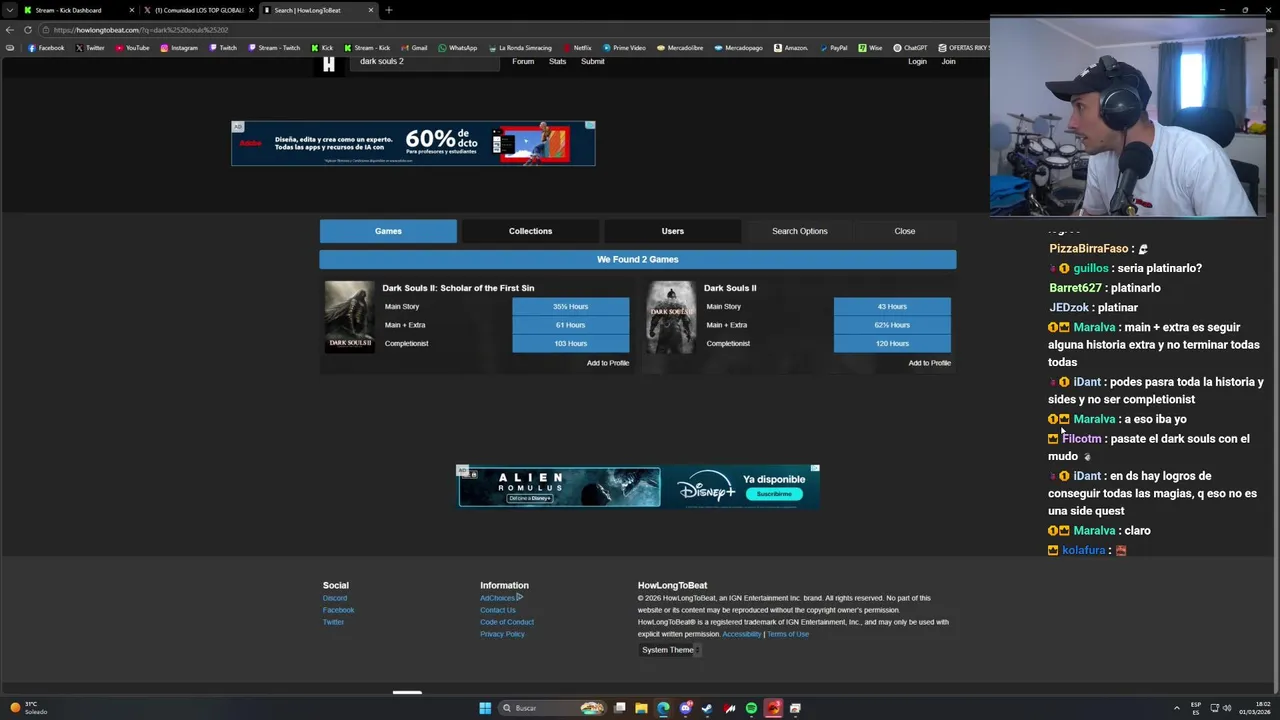Click the Join link

coord(948,62)
